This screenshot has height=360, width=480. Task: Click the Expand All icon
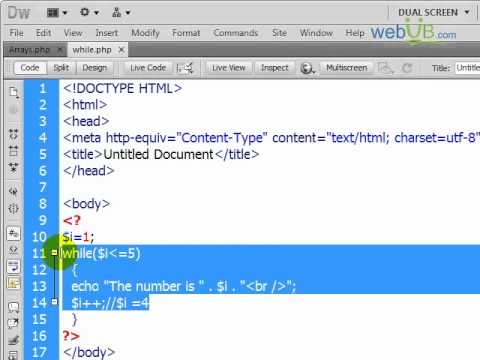13,167
